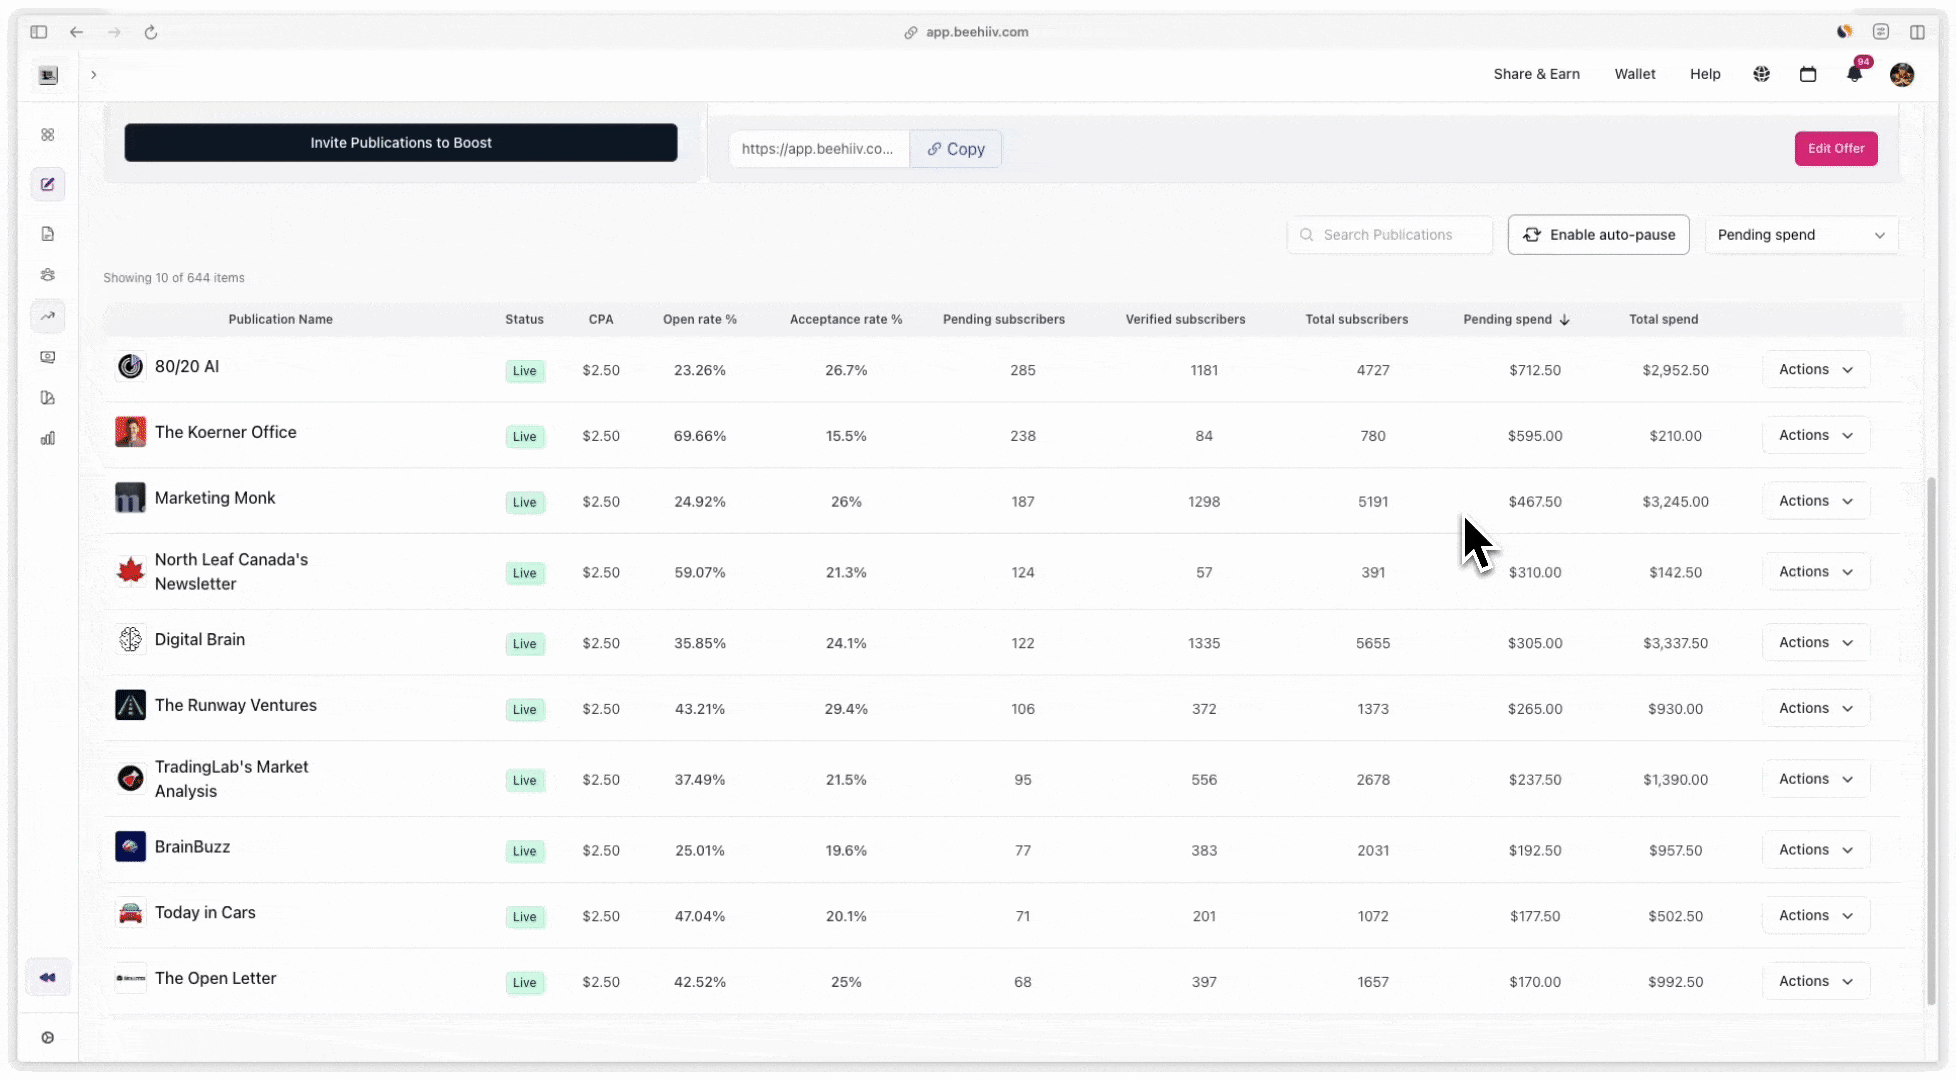Open the notifications bell icon
This screenshot has height=1080, width=1956.
coord(1854,74)
